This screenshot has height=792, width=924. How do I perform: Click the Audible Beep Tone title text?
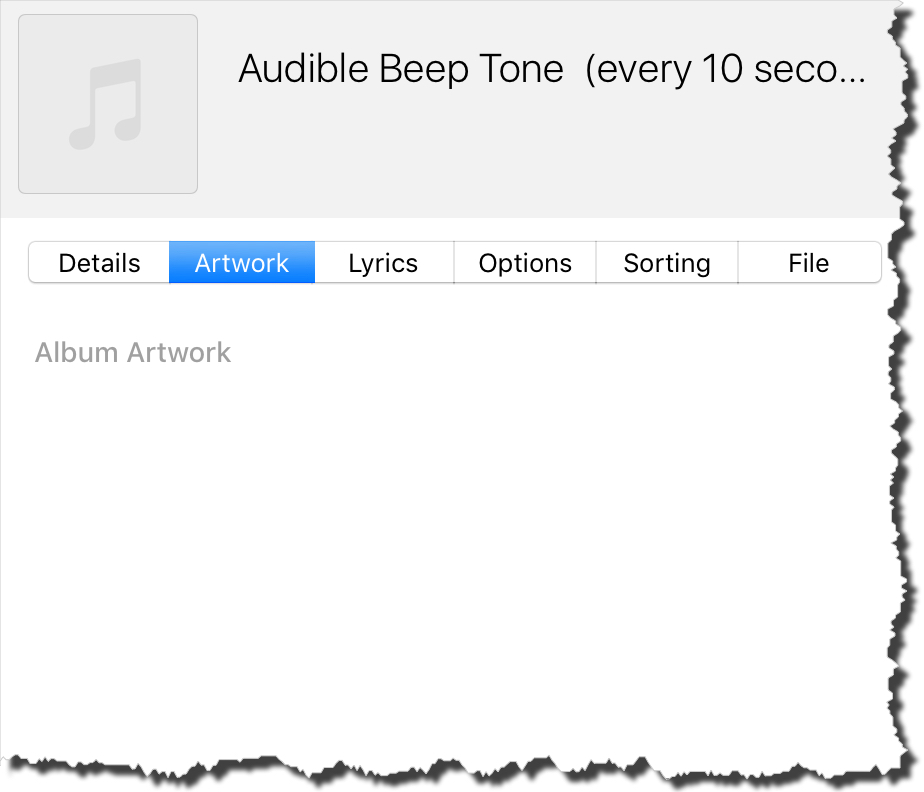(x=552, y=69)
